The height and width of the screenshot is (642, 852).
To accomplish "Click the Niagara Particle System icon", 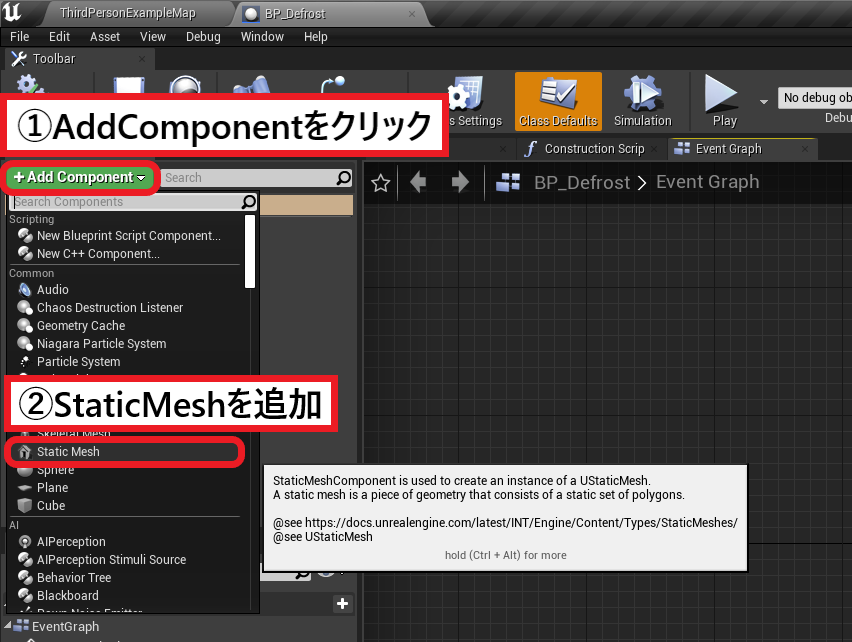I will pos(25,343).
